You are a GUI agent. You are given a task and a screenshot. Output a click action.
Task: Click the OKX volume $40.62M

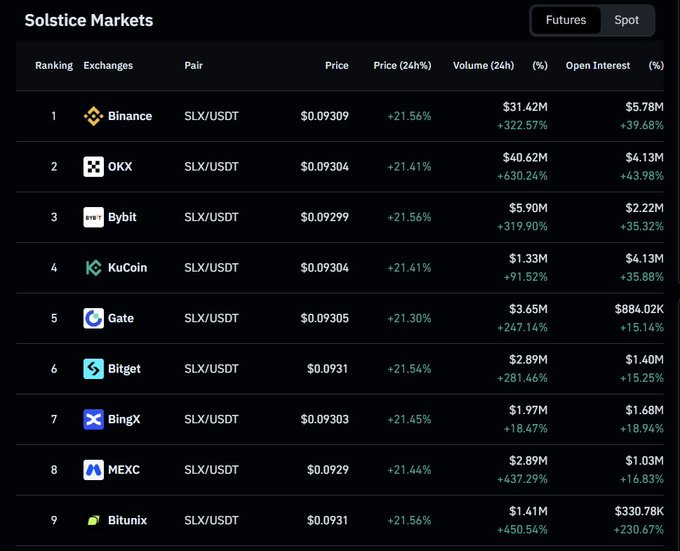pos(525,157)
